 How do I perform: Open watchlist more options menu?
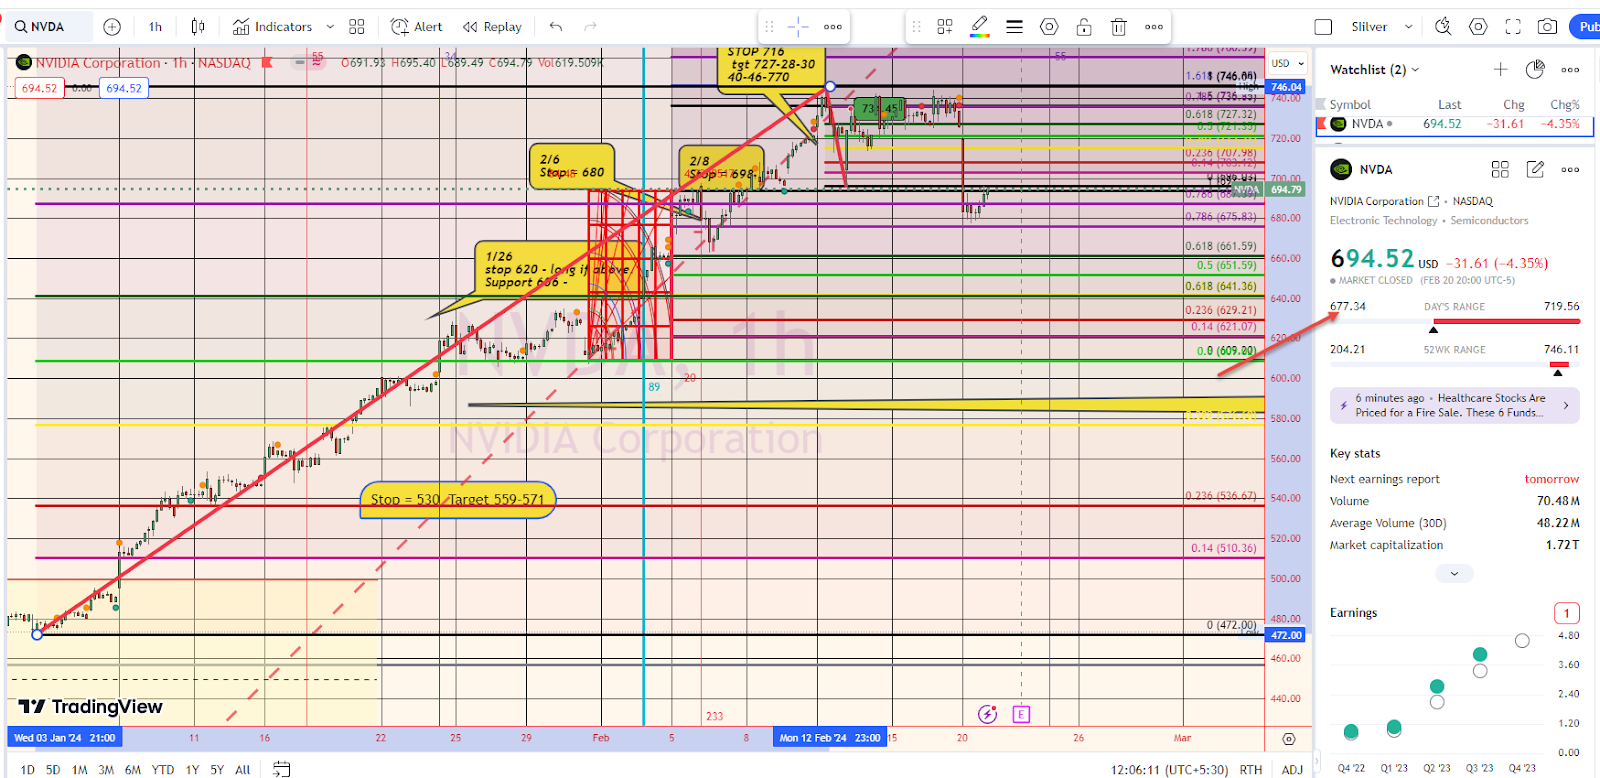(1570, 69)
